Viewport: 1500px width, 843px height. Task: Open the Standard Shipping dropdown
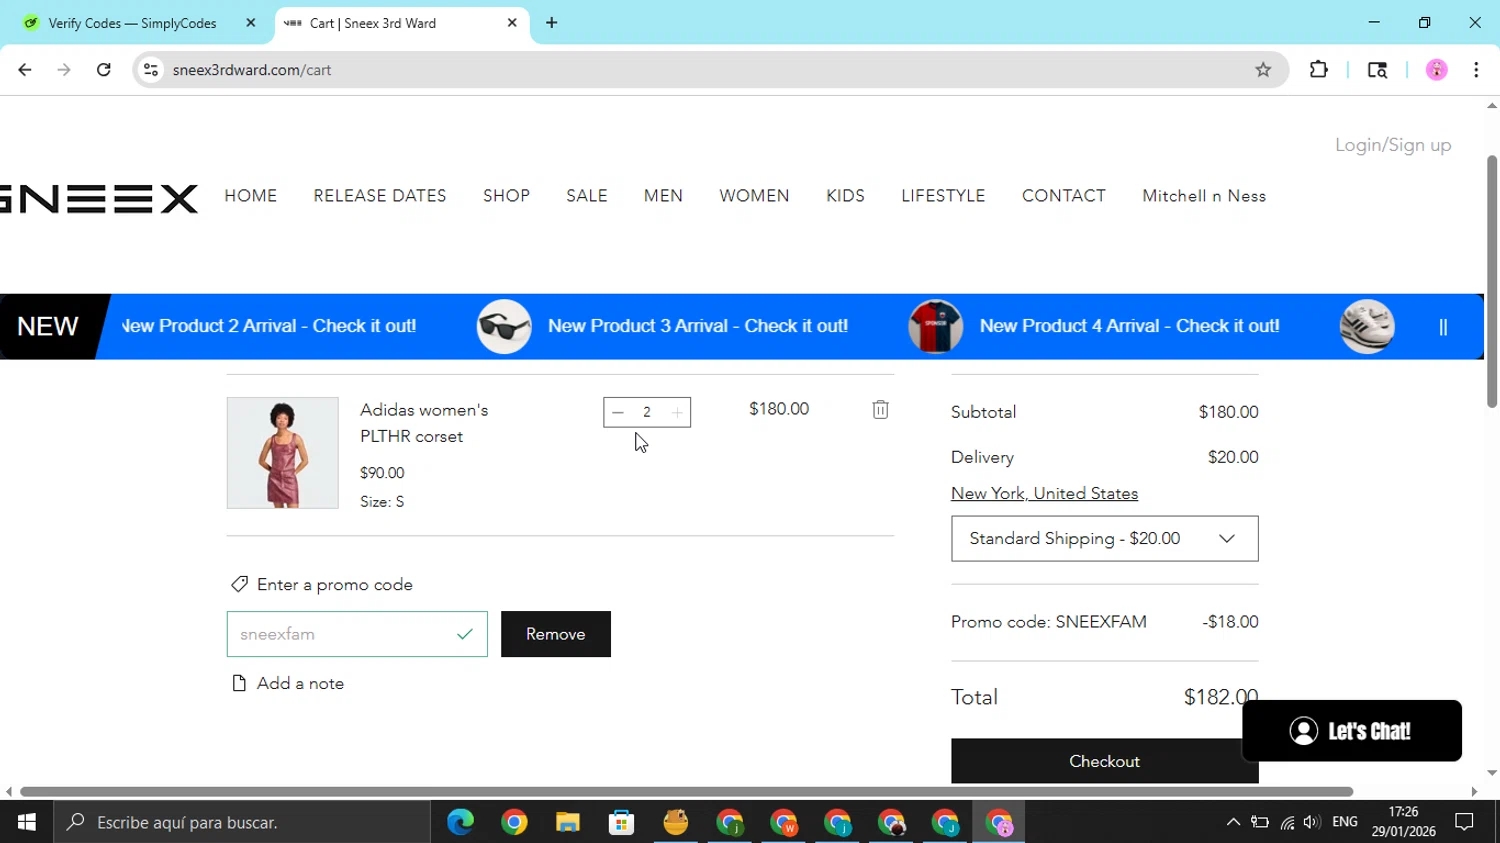tap(1104, 538)
